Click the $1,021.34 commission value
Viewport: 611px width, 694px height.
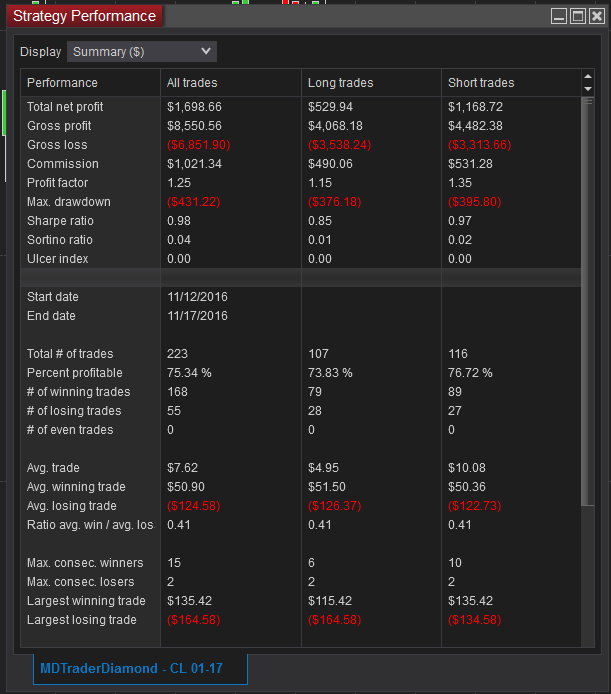click(194, 164)
